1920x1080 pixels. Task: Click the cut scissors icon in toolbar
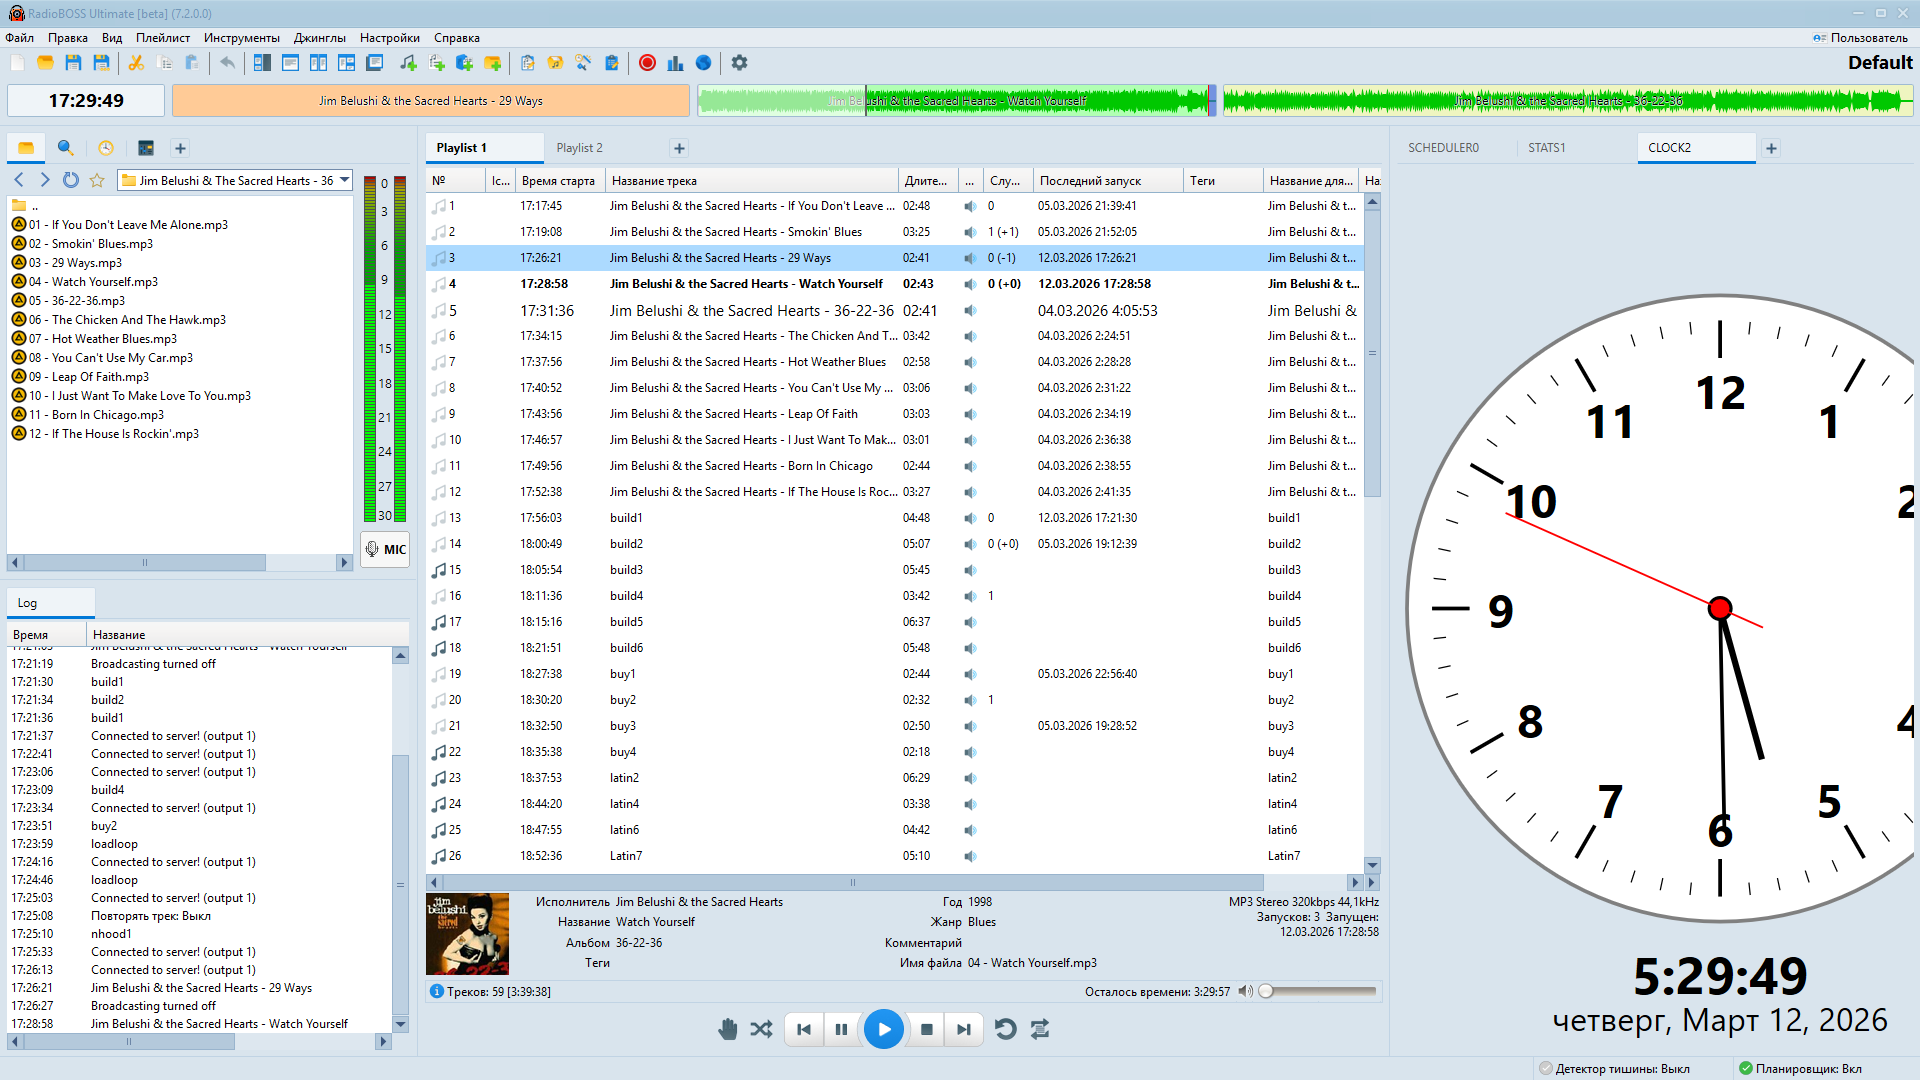tap(136, 63)
